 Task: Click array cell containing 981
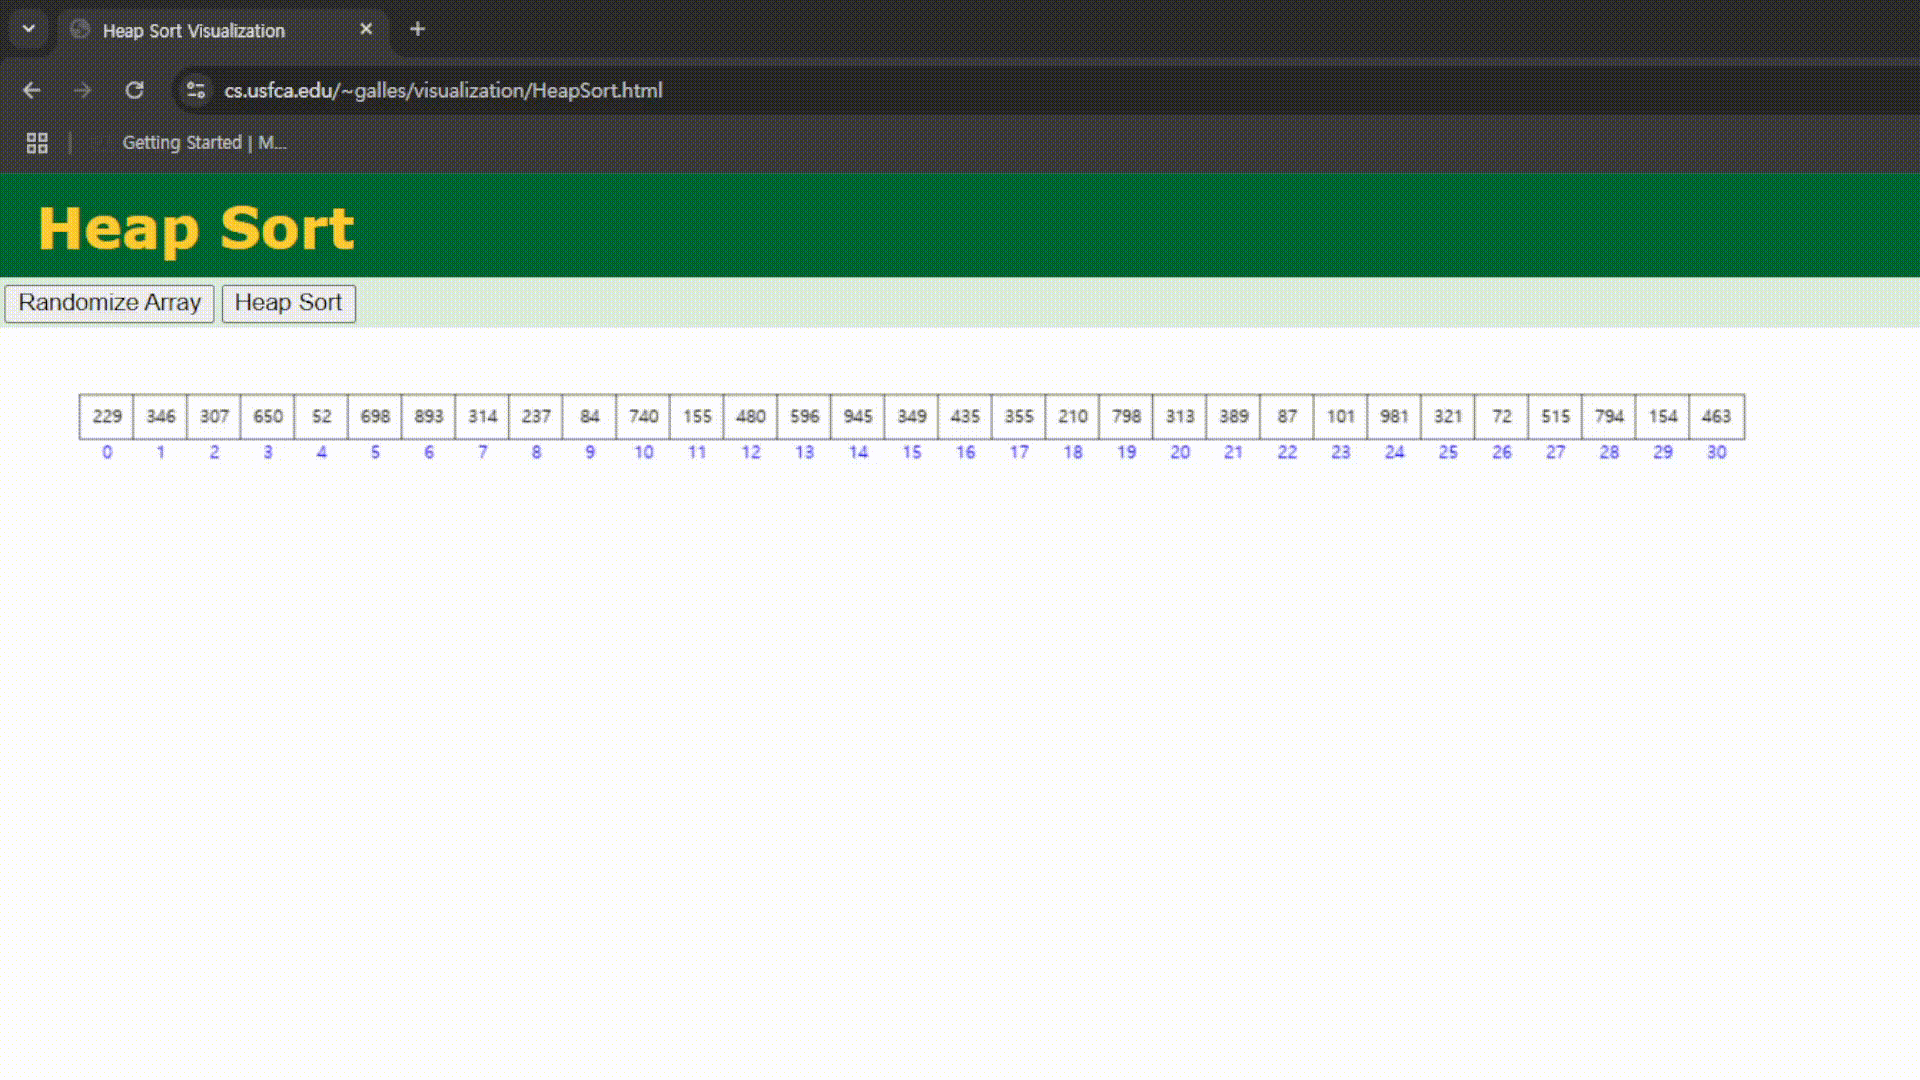coord(1394,417)
